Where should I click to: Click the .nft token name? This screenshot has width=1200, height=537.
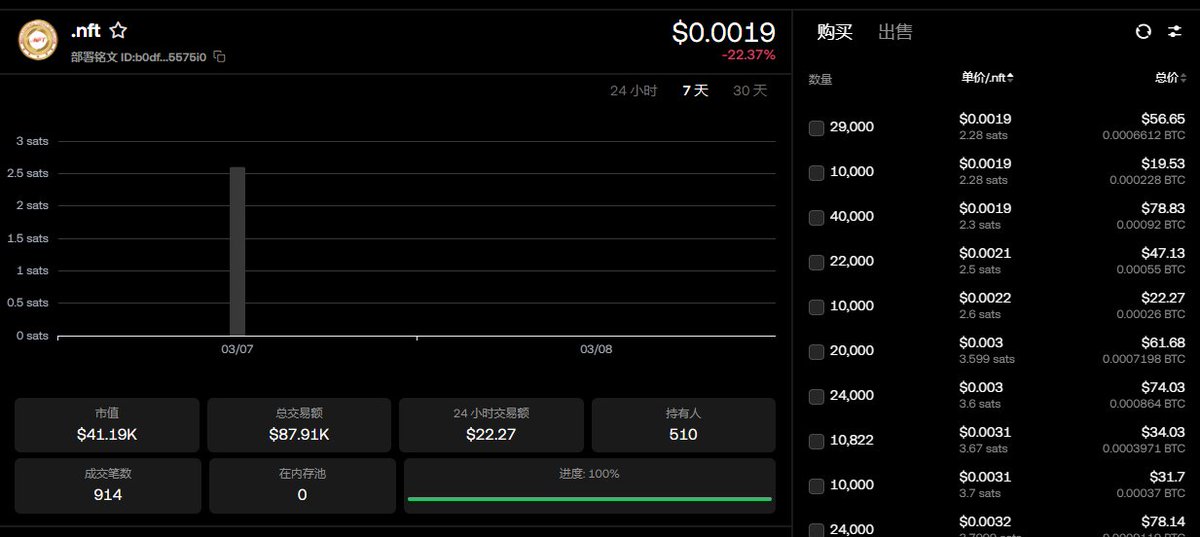(x=86, y=31)
